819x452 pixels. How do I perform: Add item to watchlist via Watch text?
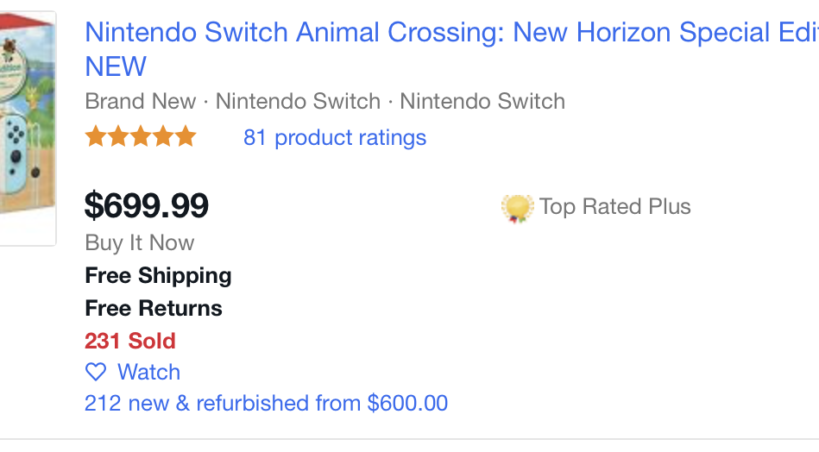149,372
